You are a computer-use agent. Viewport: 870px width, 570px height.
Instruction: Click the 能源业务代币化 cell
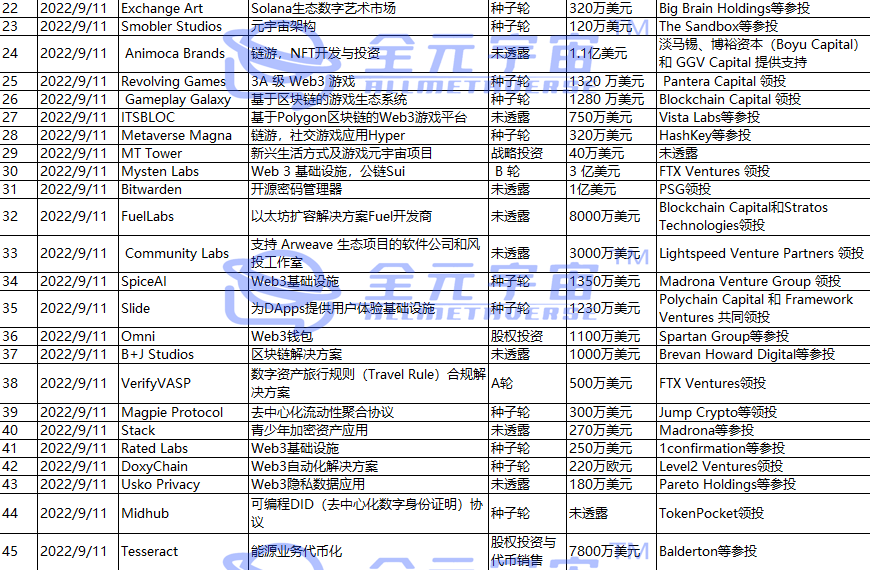[368, 552]
